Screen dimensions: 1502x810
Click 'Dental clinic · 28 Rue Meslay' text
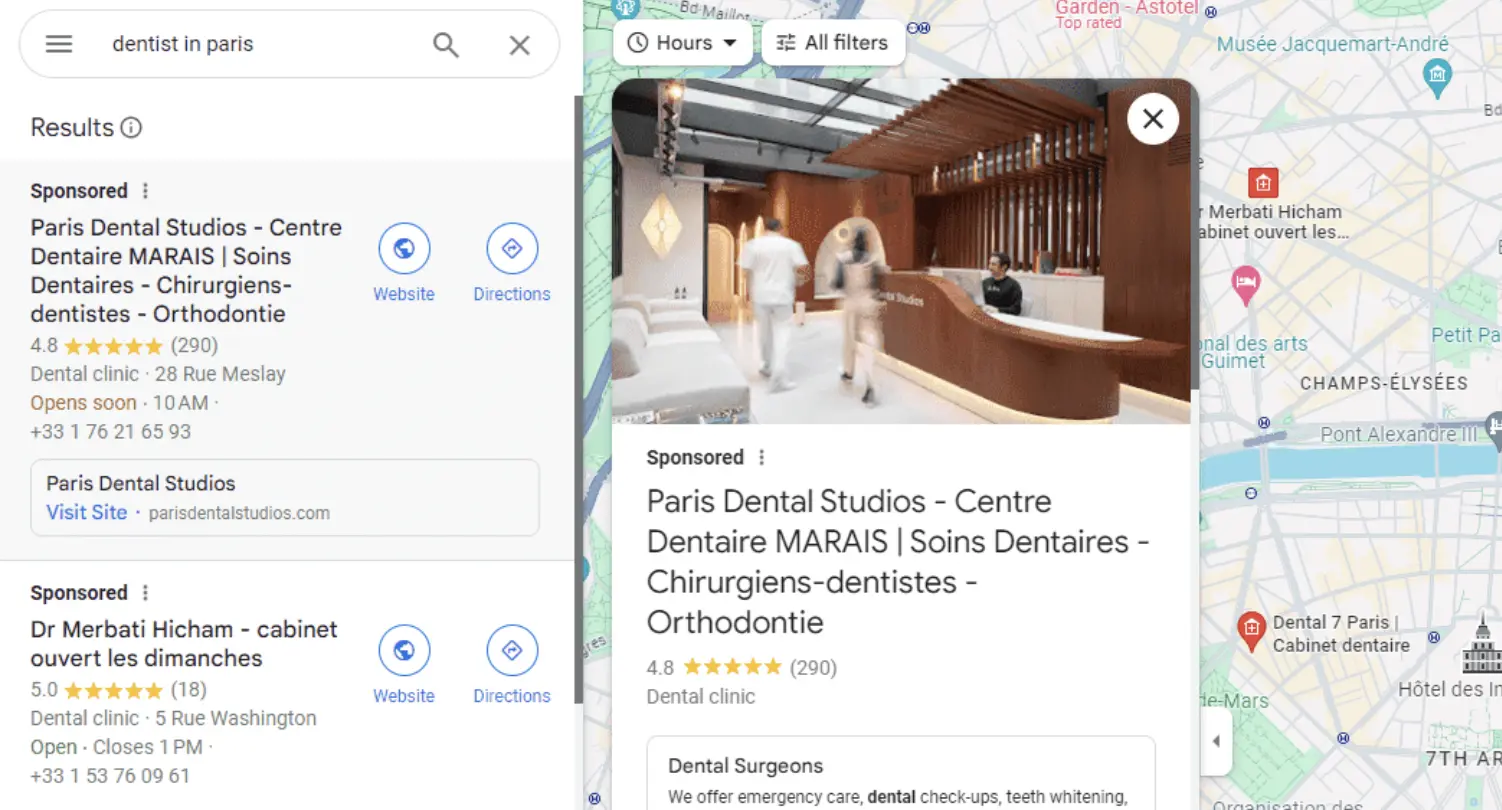[x=158, y=374]
